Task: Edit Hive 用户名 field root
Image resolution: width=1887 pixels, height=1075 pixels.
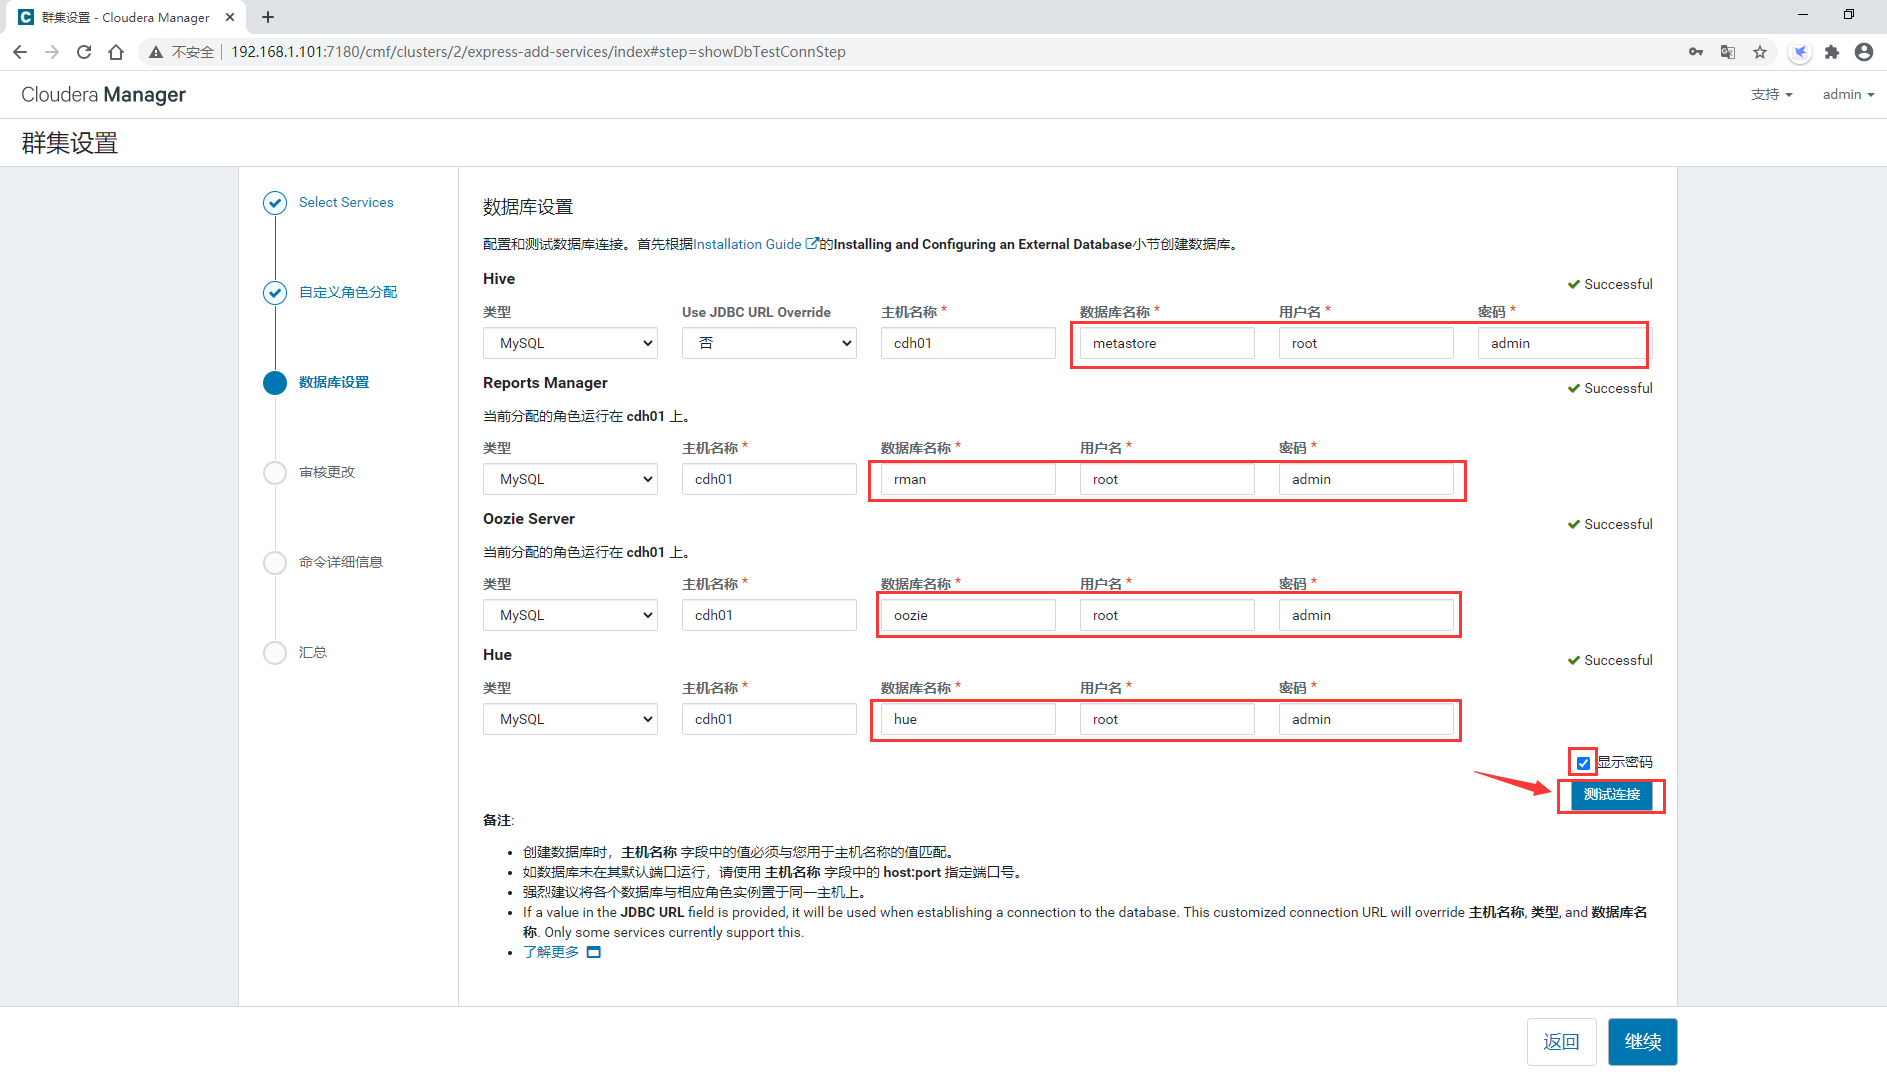Action: click(x=1366, y=343)
